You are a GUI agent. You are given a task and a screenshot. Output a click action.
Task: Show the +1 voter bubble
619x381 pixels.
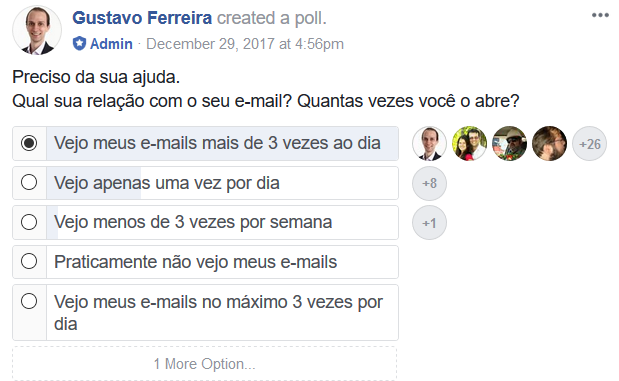point(429,223)
